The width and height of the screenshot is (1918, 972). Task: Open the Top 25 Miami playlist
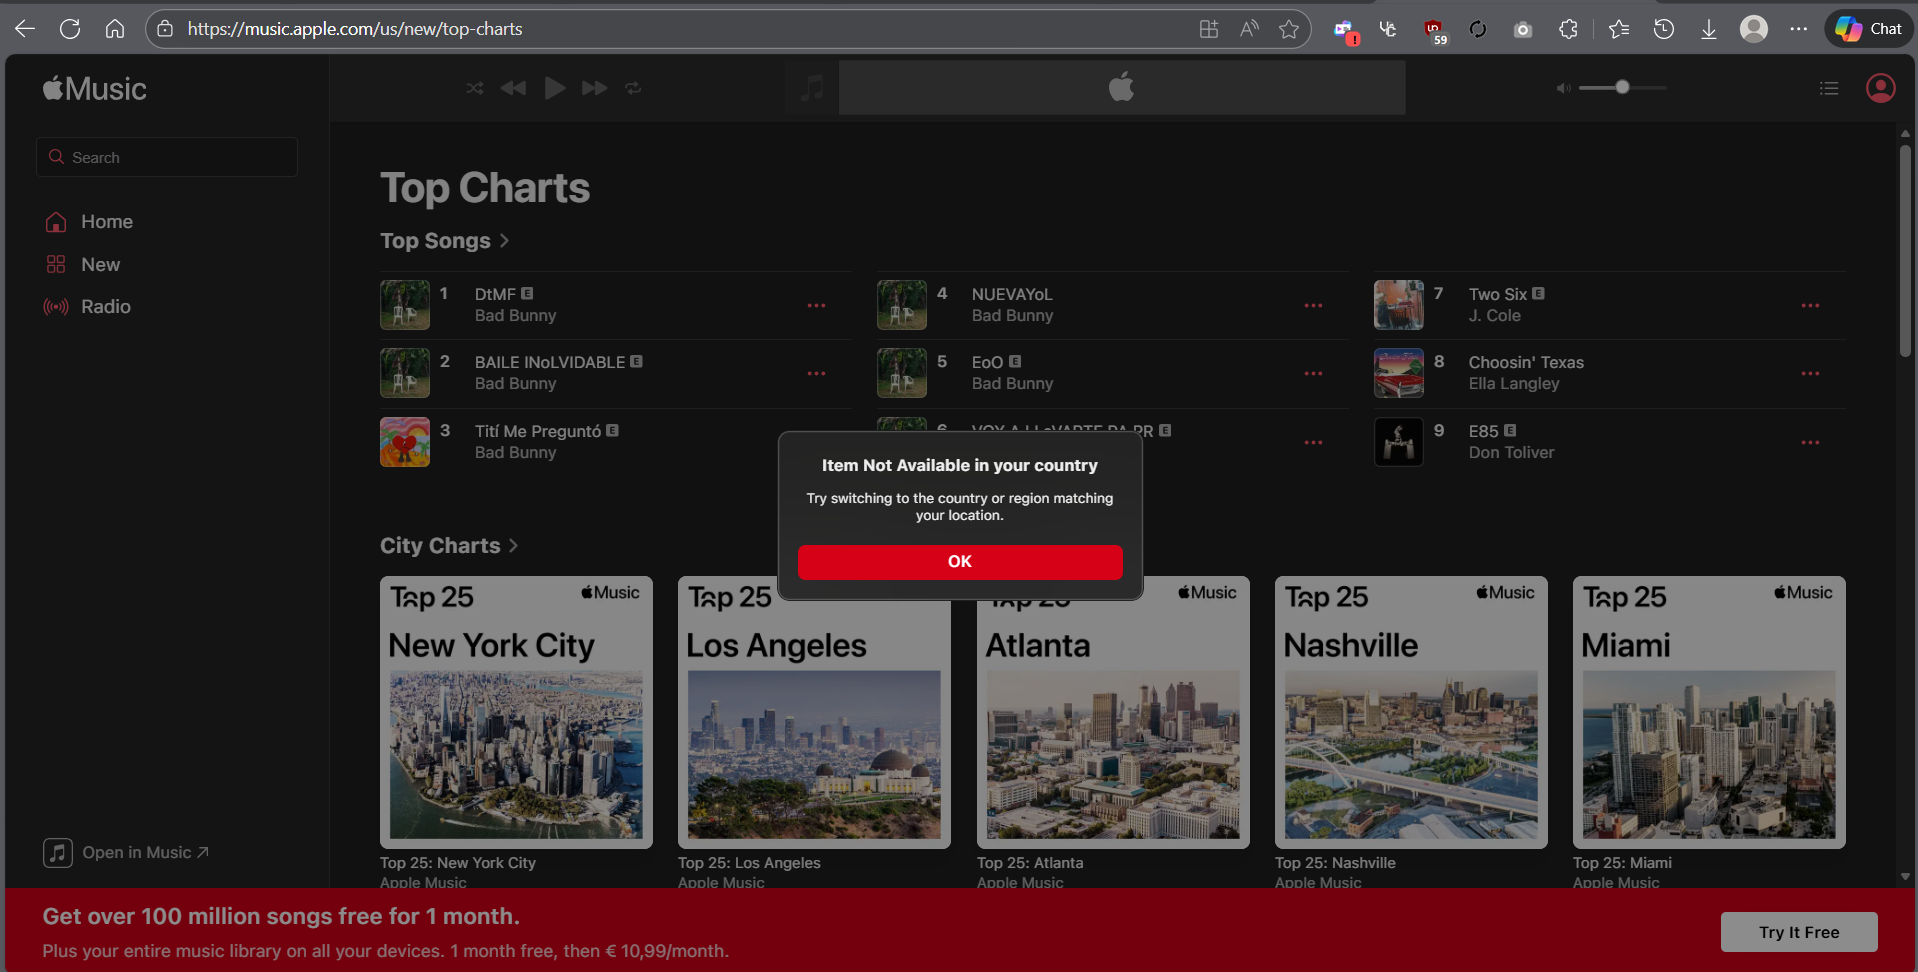click(1708, 712)
